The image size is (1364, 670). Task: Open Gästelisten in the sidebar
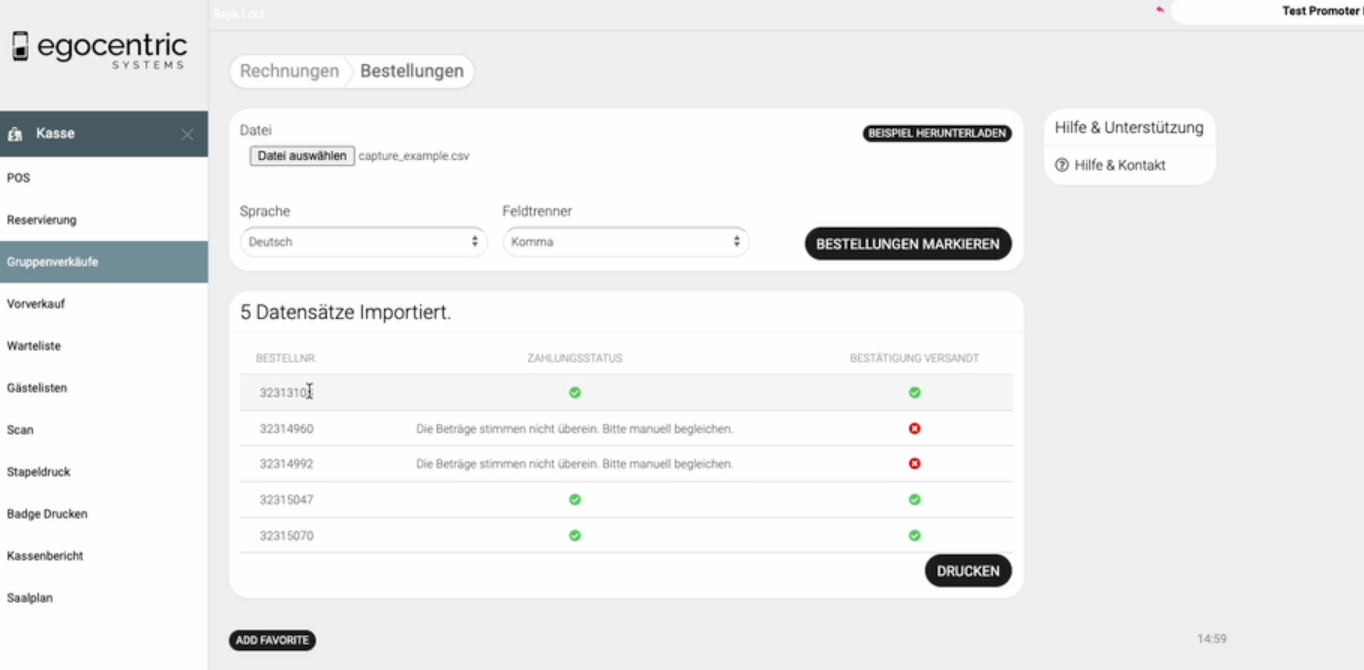pyautogui.click(x=37, y=388)
